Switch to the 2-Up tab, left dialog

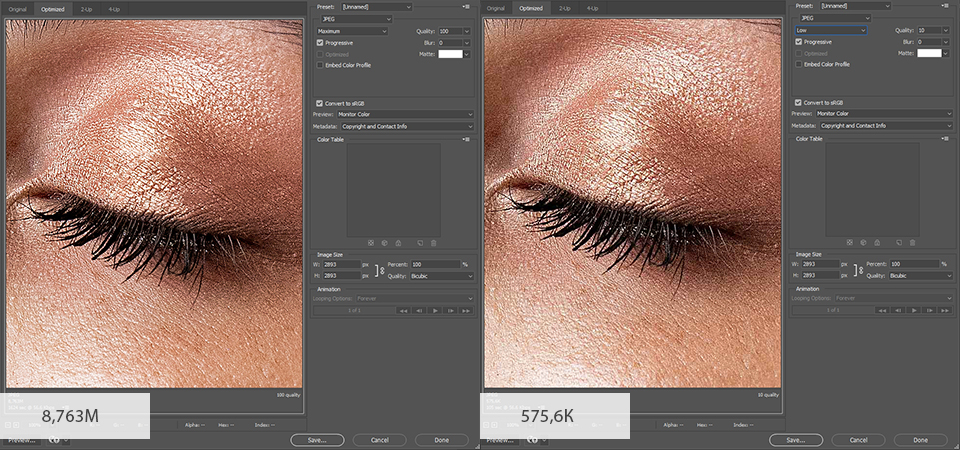(x=85, y=9)
